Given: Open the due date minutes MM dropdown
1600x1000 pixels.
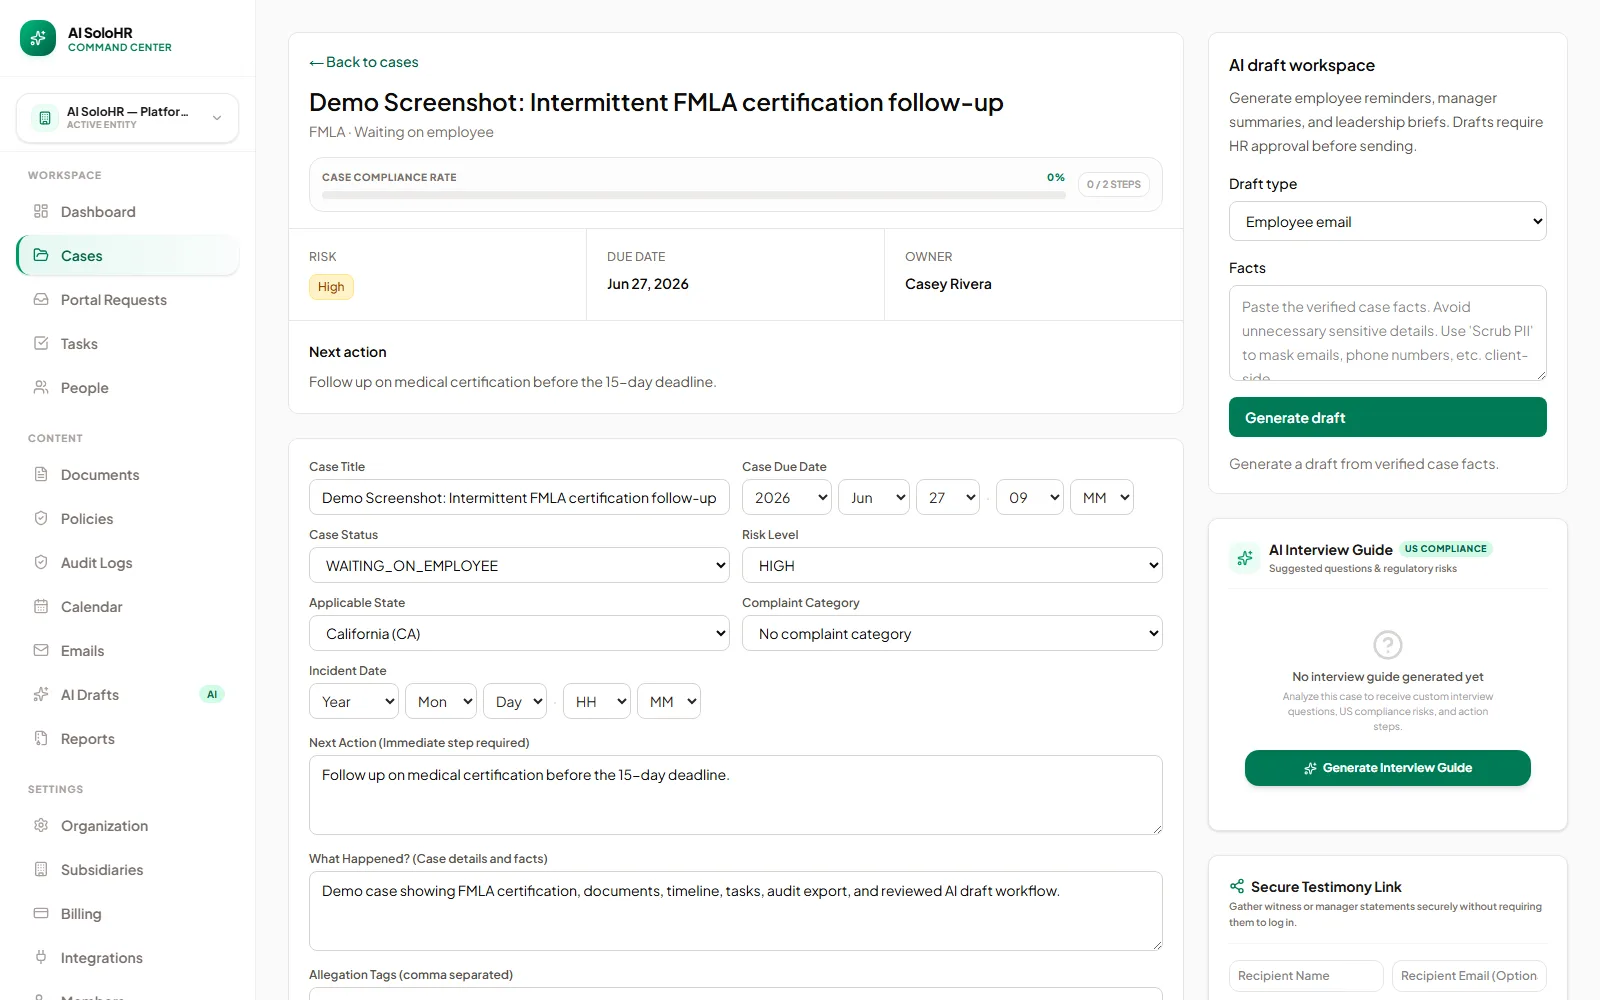Looking at the screenshot, I should tap(1102, 497).
